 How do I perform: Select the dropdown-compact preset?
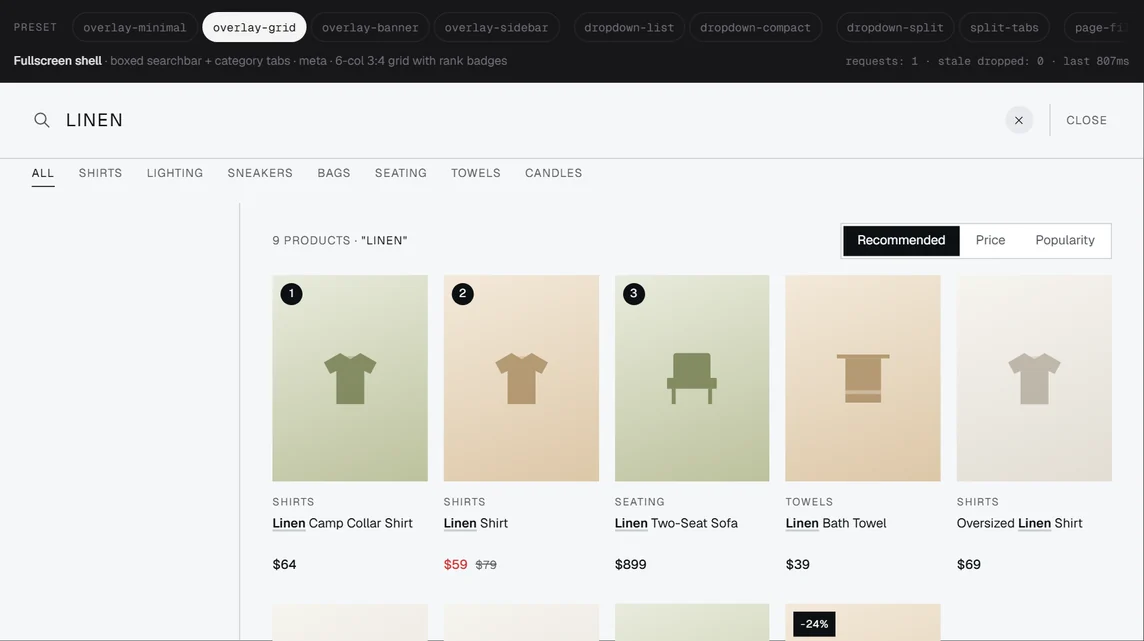pos(755,27)
